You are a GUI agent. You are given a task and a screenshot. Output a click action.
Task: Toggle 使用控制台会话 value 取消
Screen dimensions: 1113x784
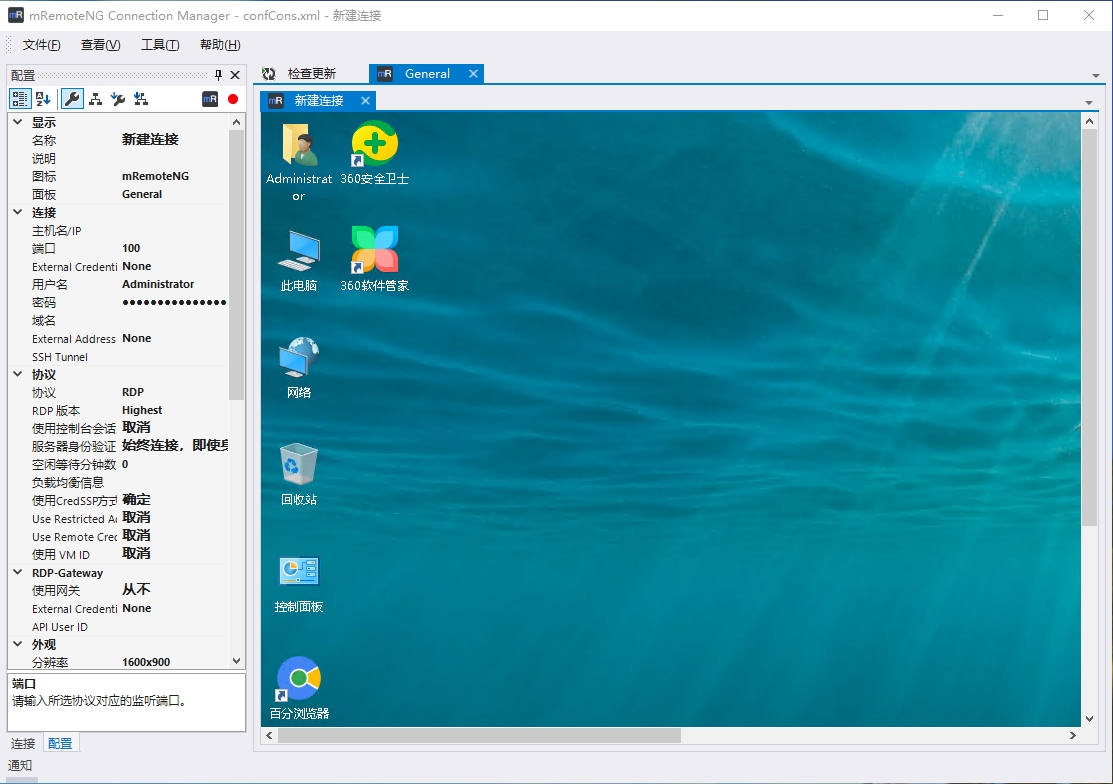pyautogui.click(x=136, y=428)
